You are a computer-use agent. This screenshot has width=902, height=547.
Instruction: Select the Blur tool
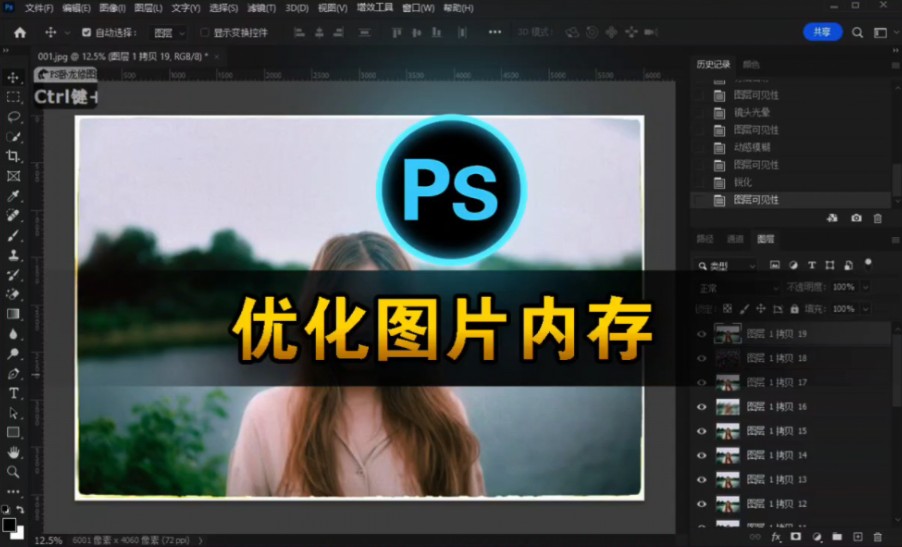[13, 334]
